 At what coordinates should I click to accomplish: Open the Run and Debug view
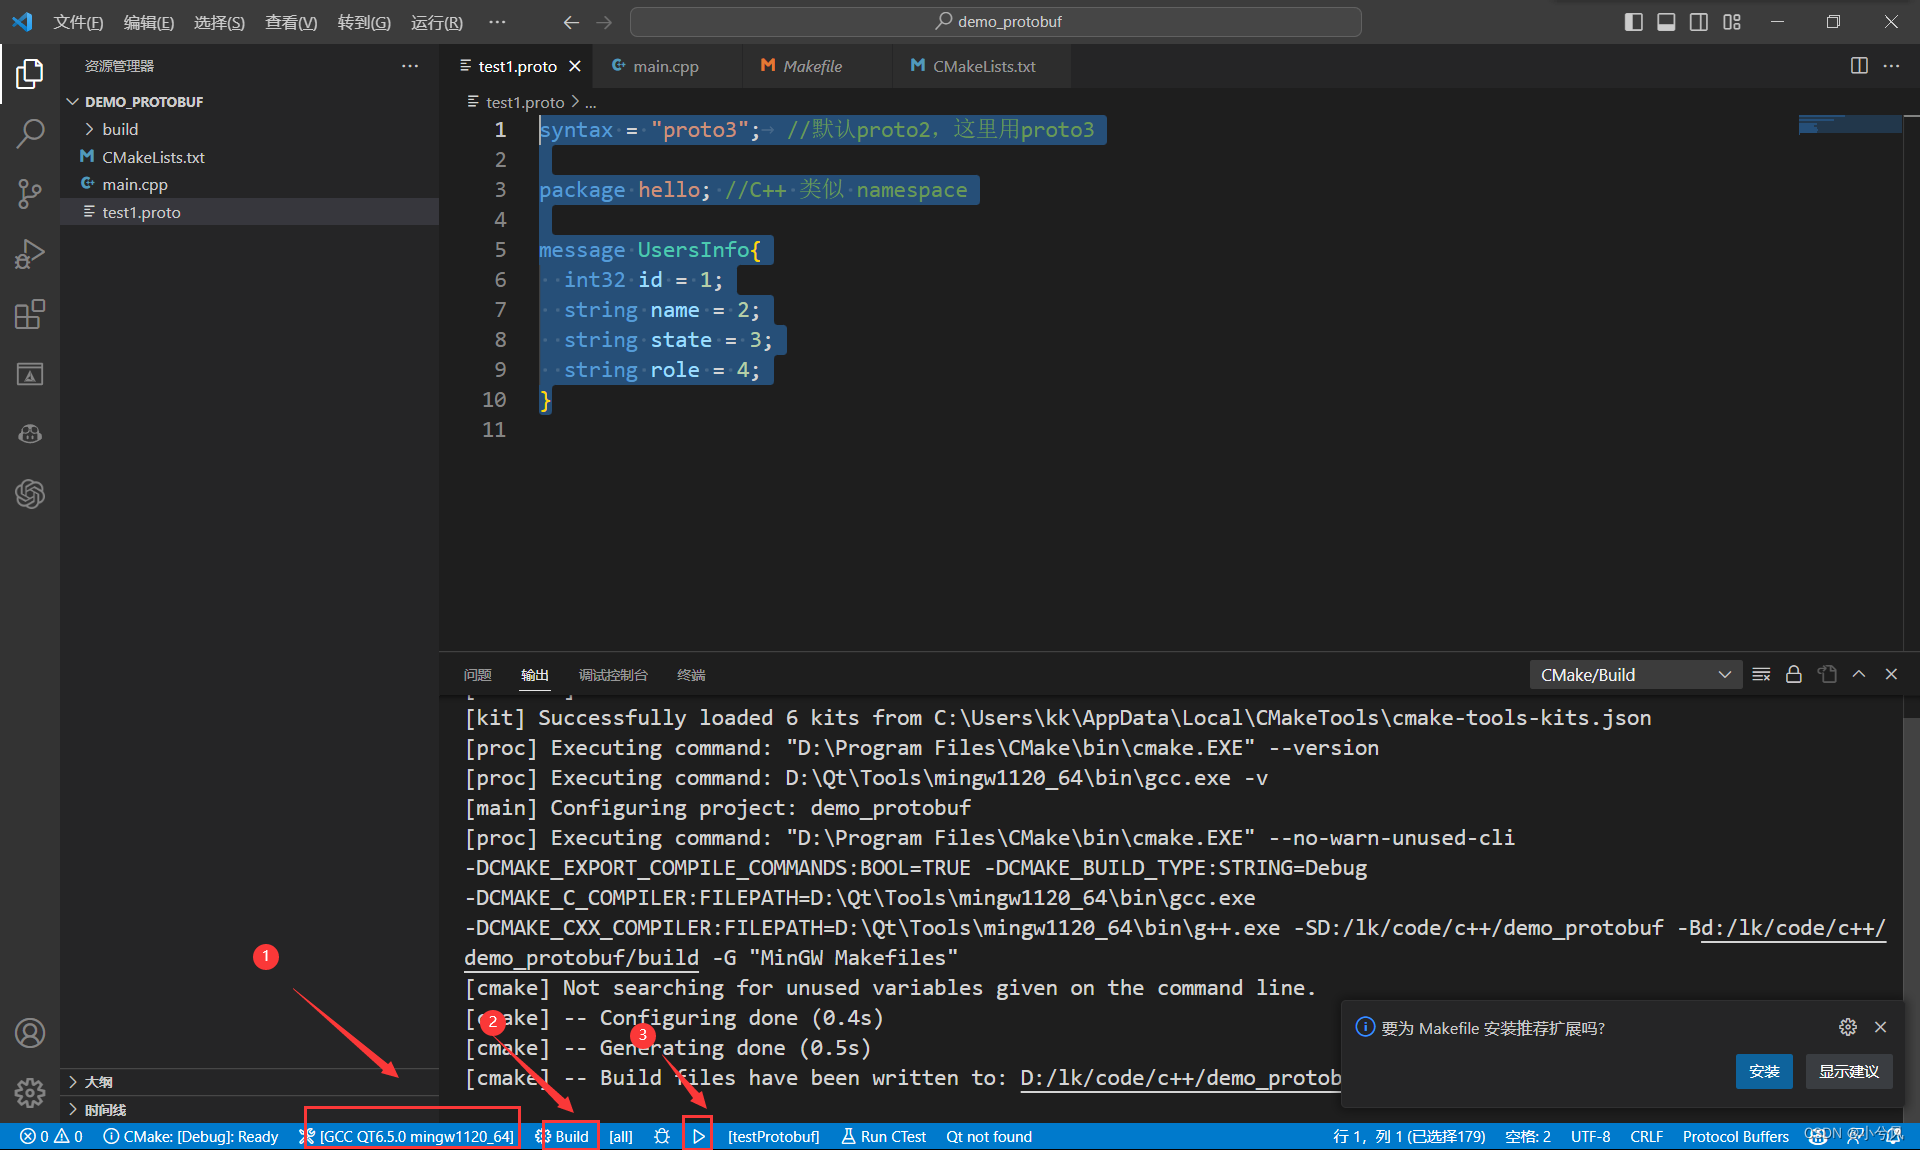tap(30, 254)
